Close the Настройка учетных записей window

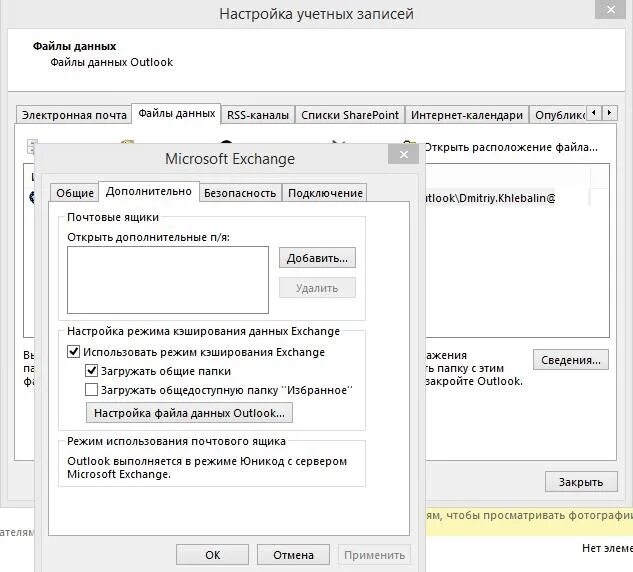point(610,9)
